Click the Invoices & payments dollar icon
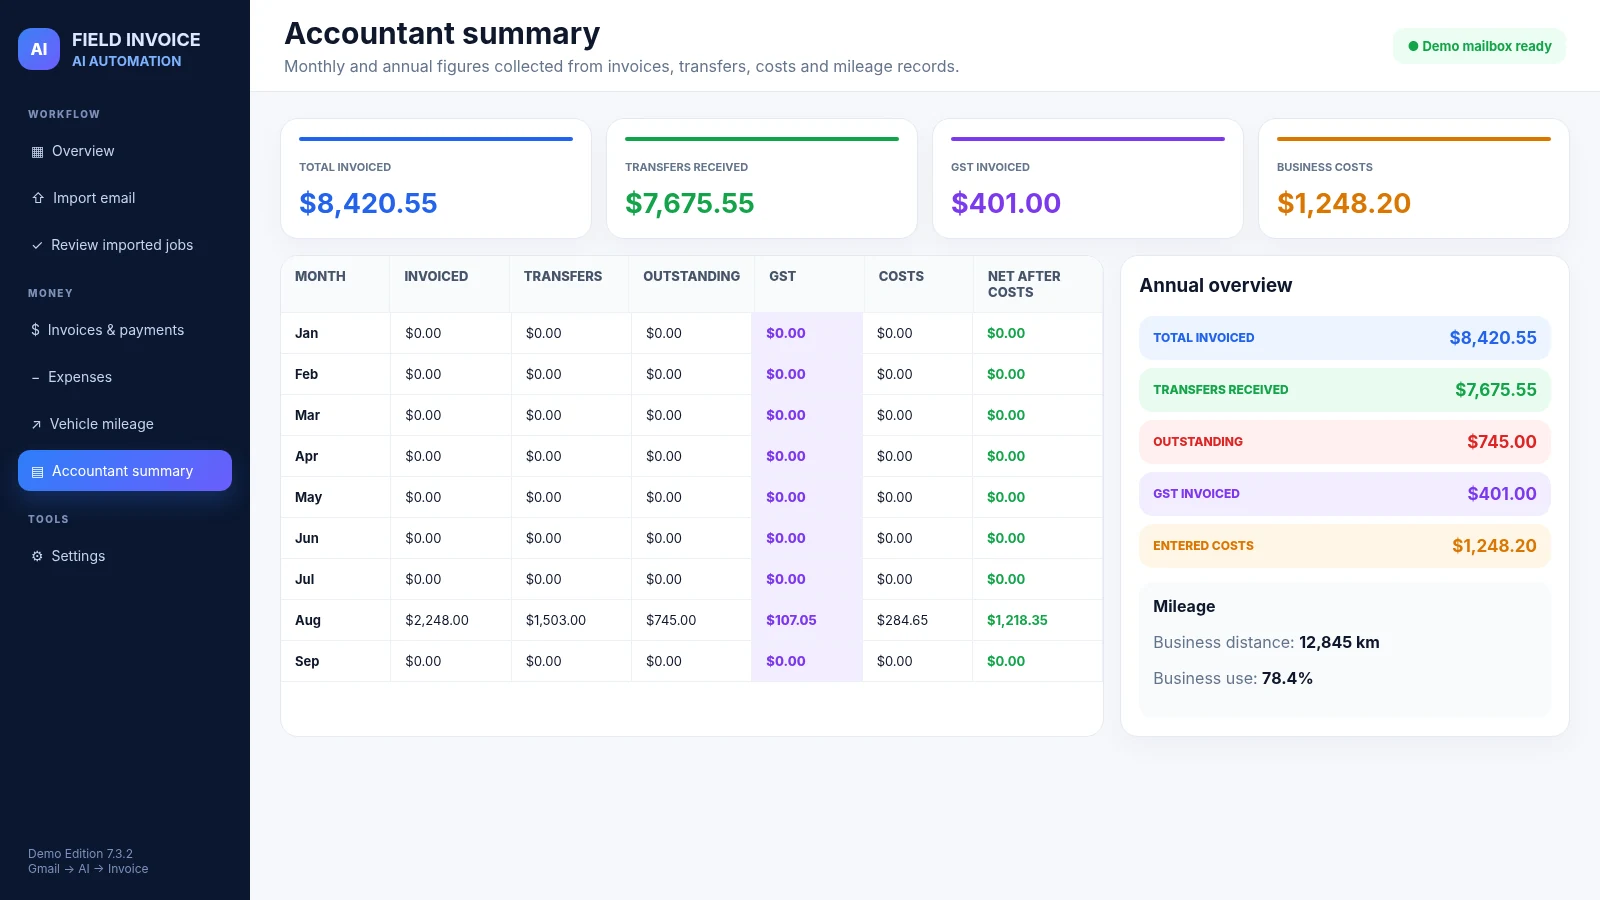Screen dimensions: 1600x900 coord(36,330)
